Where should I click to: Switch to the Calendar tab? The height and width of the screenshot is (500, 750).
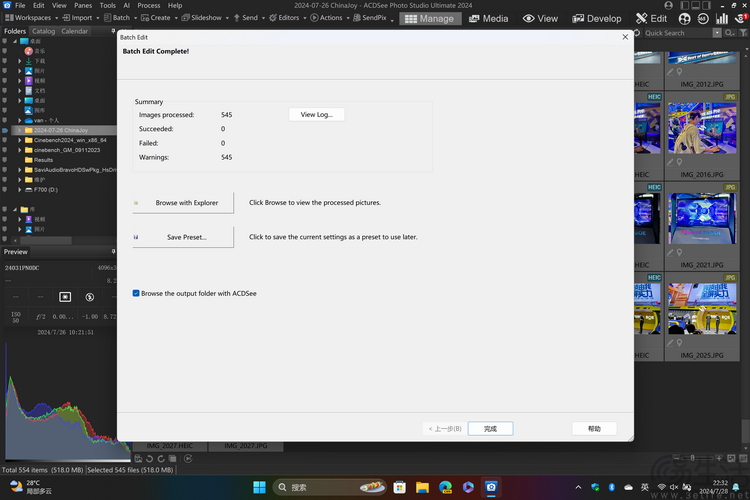pyautogui.click(x=75, y=31)
